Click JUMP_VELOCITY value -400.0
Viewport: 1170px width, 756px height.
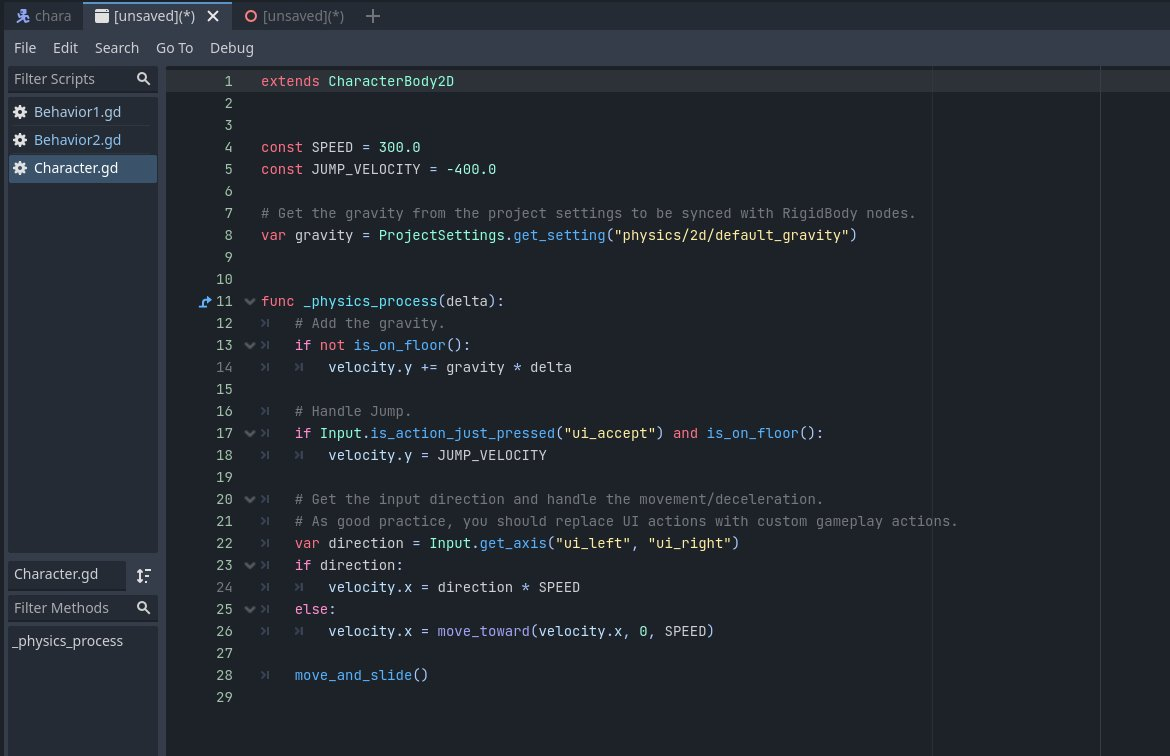[x=471, y=169]
